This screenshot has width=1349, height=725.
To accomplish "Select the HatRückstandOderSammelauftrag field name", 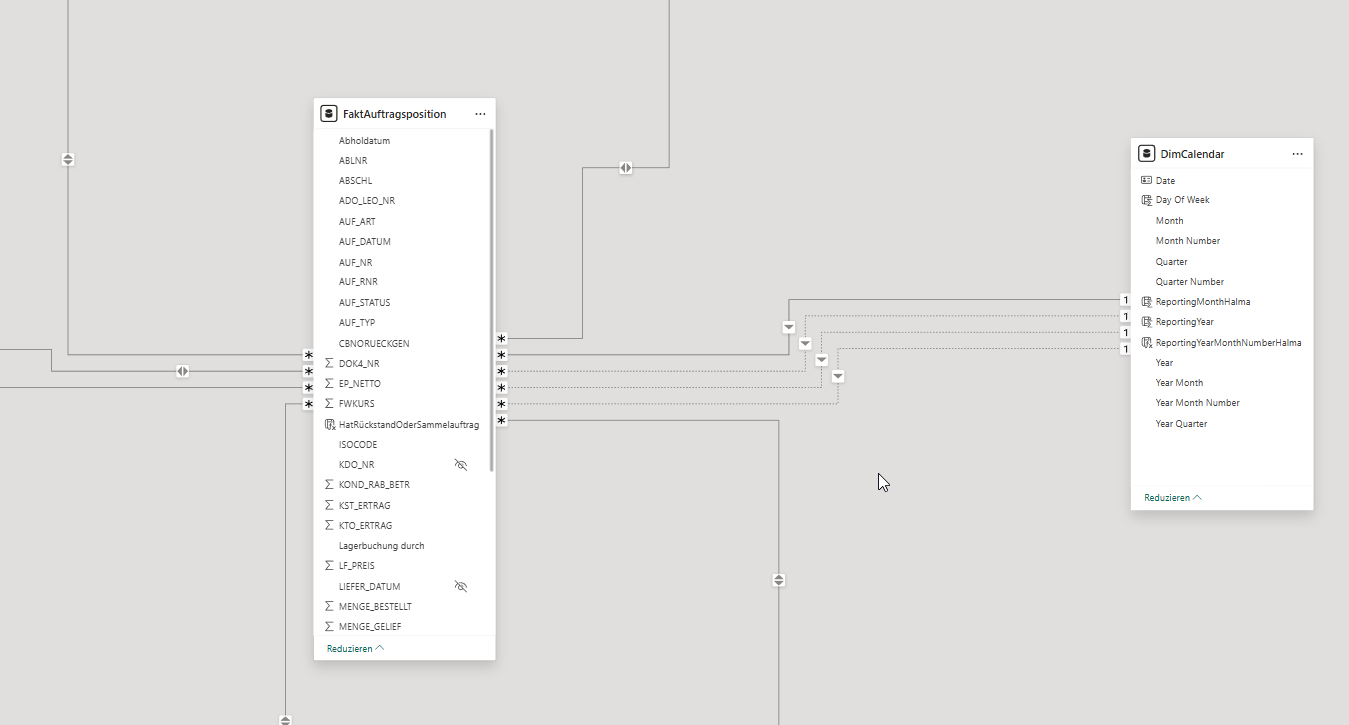I will click(x=409, y=424).
